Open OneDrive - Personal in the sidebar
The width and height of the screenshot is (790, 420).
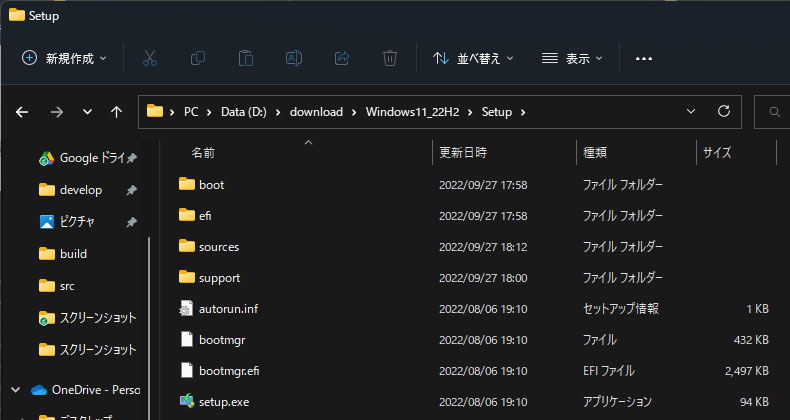pyautogui.click(x=86, y=390)
